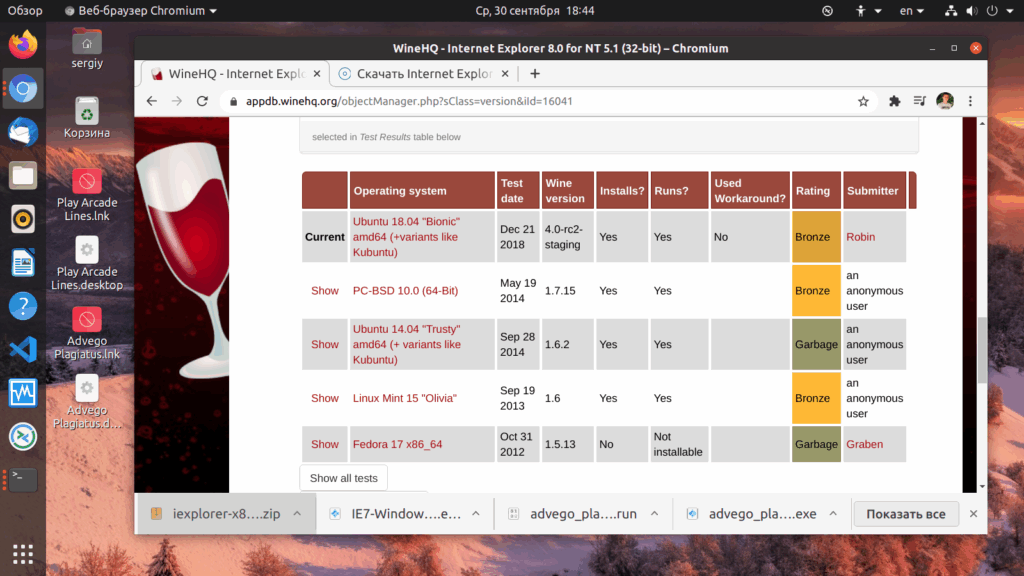Open Help icon in dock
This screenshot has height=576, width=1024.
23,306
